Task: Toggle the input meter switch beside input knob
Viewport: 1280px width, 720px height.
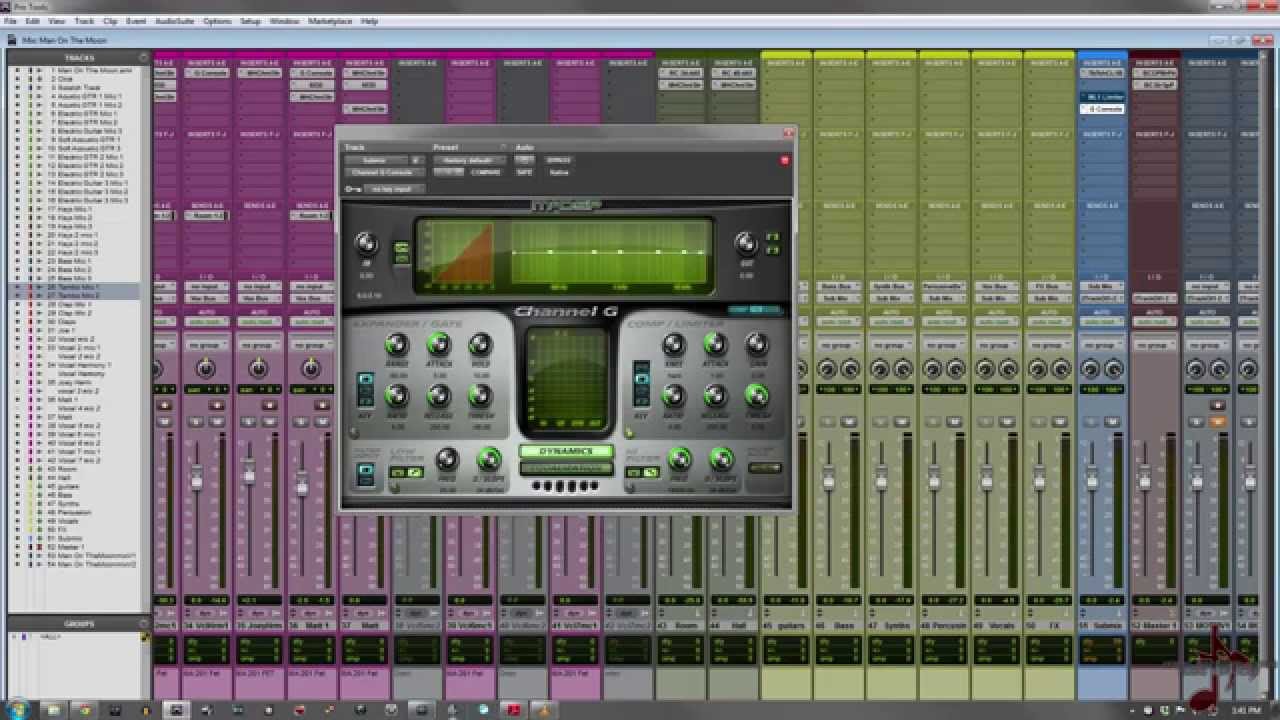Action: (x=400, y=252)
